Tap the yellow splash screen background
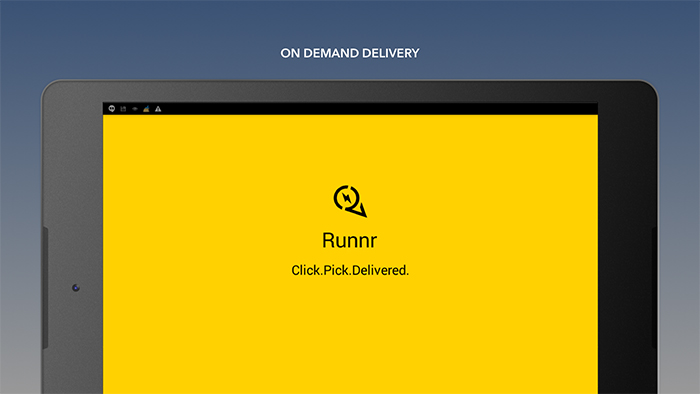The height and width of the screenshot is (394, 700). [350, 330]
